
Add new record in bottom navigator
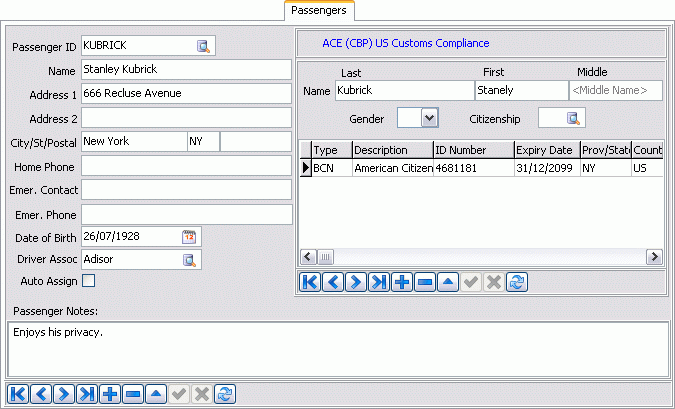[x=110, y=394]
